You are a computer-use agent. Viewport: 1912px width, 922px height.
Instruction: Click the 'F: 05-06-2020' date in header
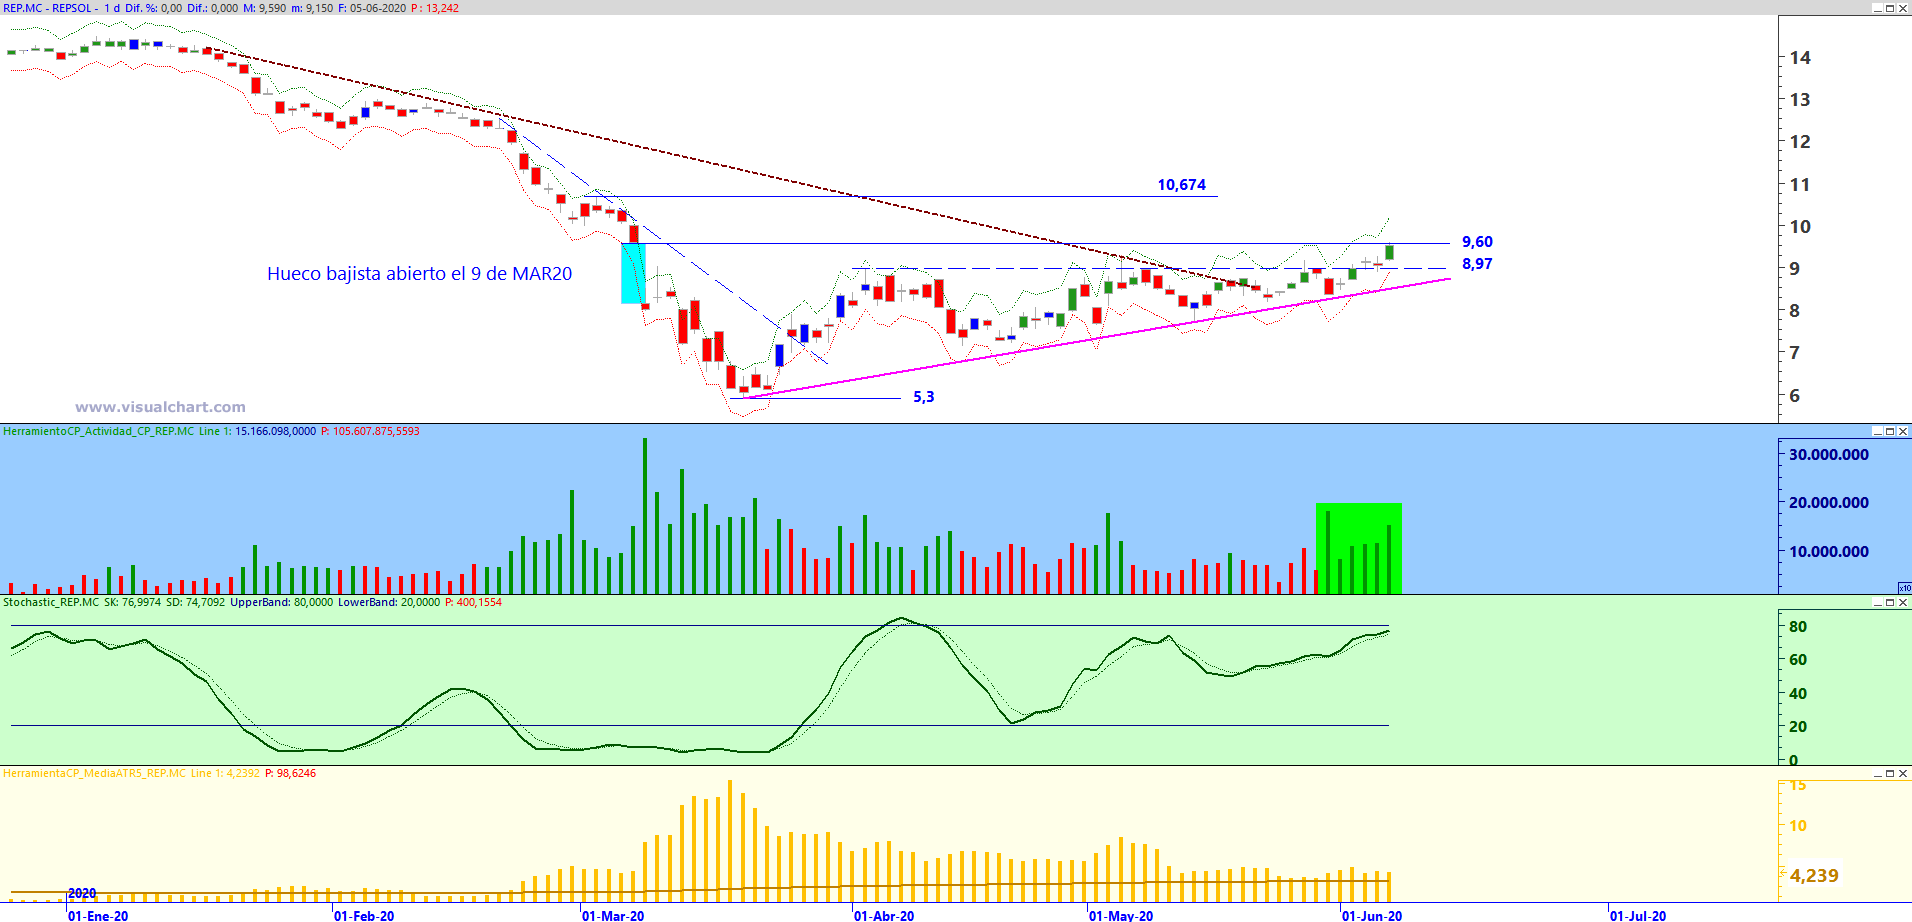[x=371, y=8]
